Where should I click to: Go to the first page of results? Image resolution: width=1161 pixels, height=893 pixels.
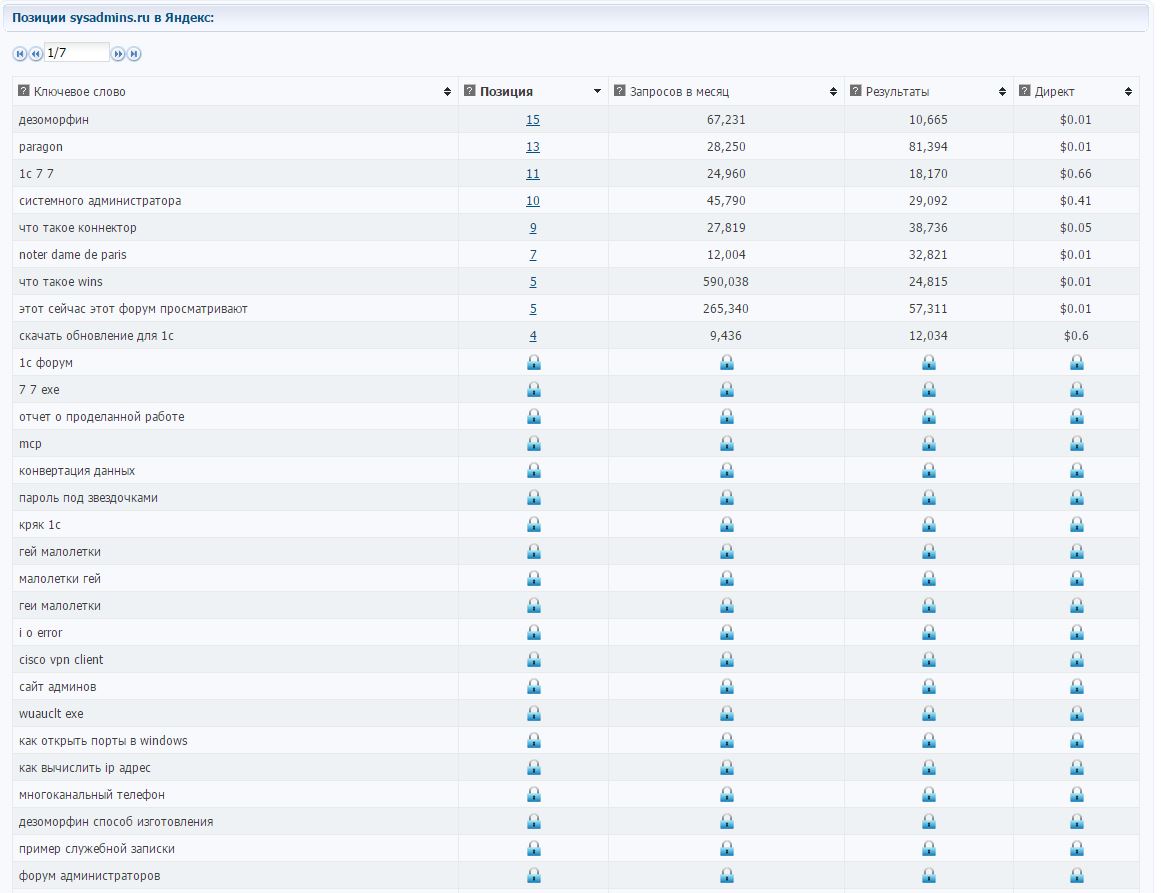20,54
